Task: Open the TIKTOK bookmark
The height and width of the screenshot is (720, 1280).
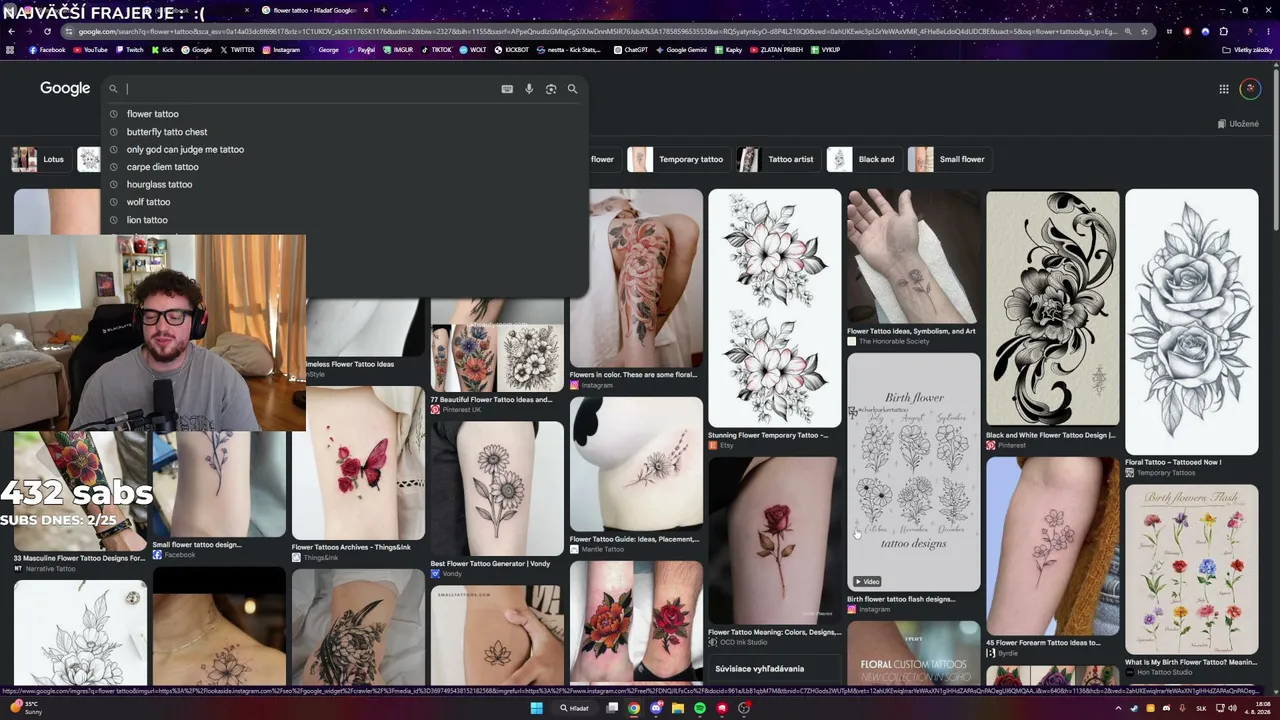Action: (436, 50)
